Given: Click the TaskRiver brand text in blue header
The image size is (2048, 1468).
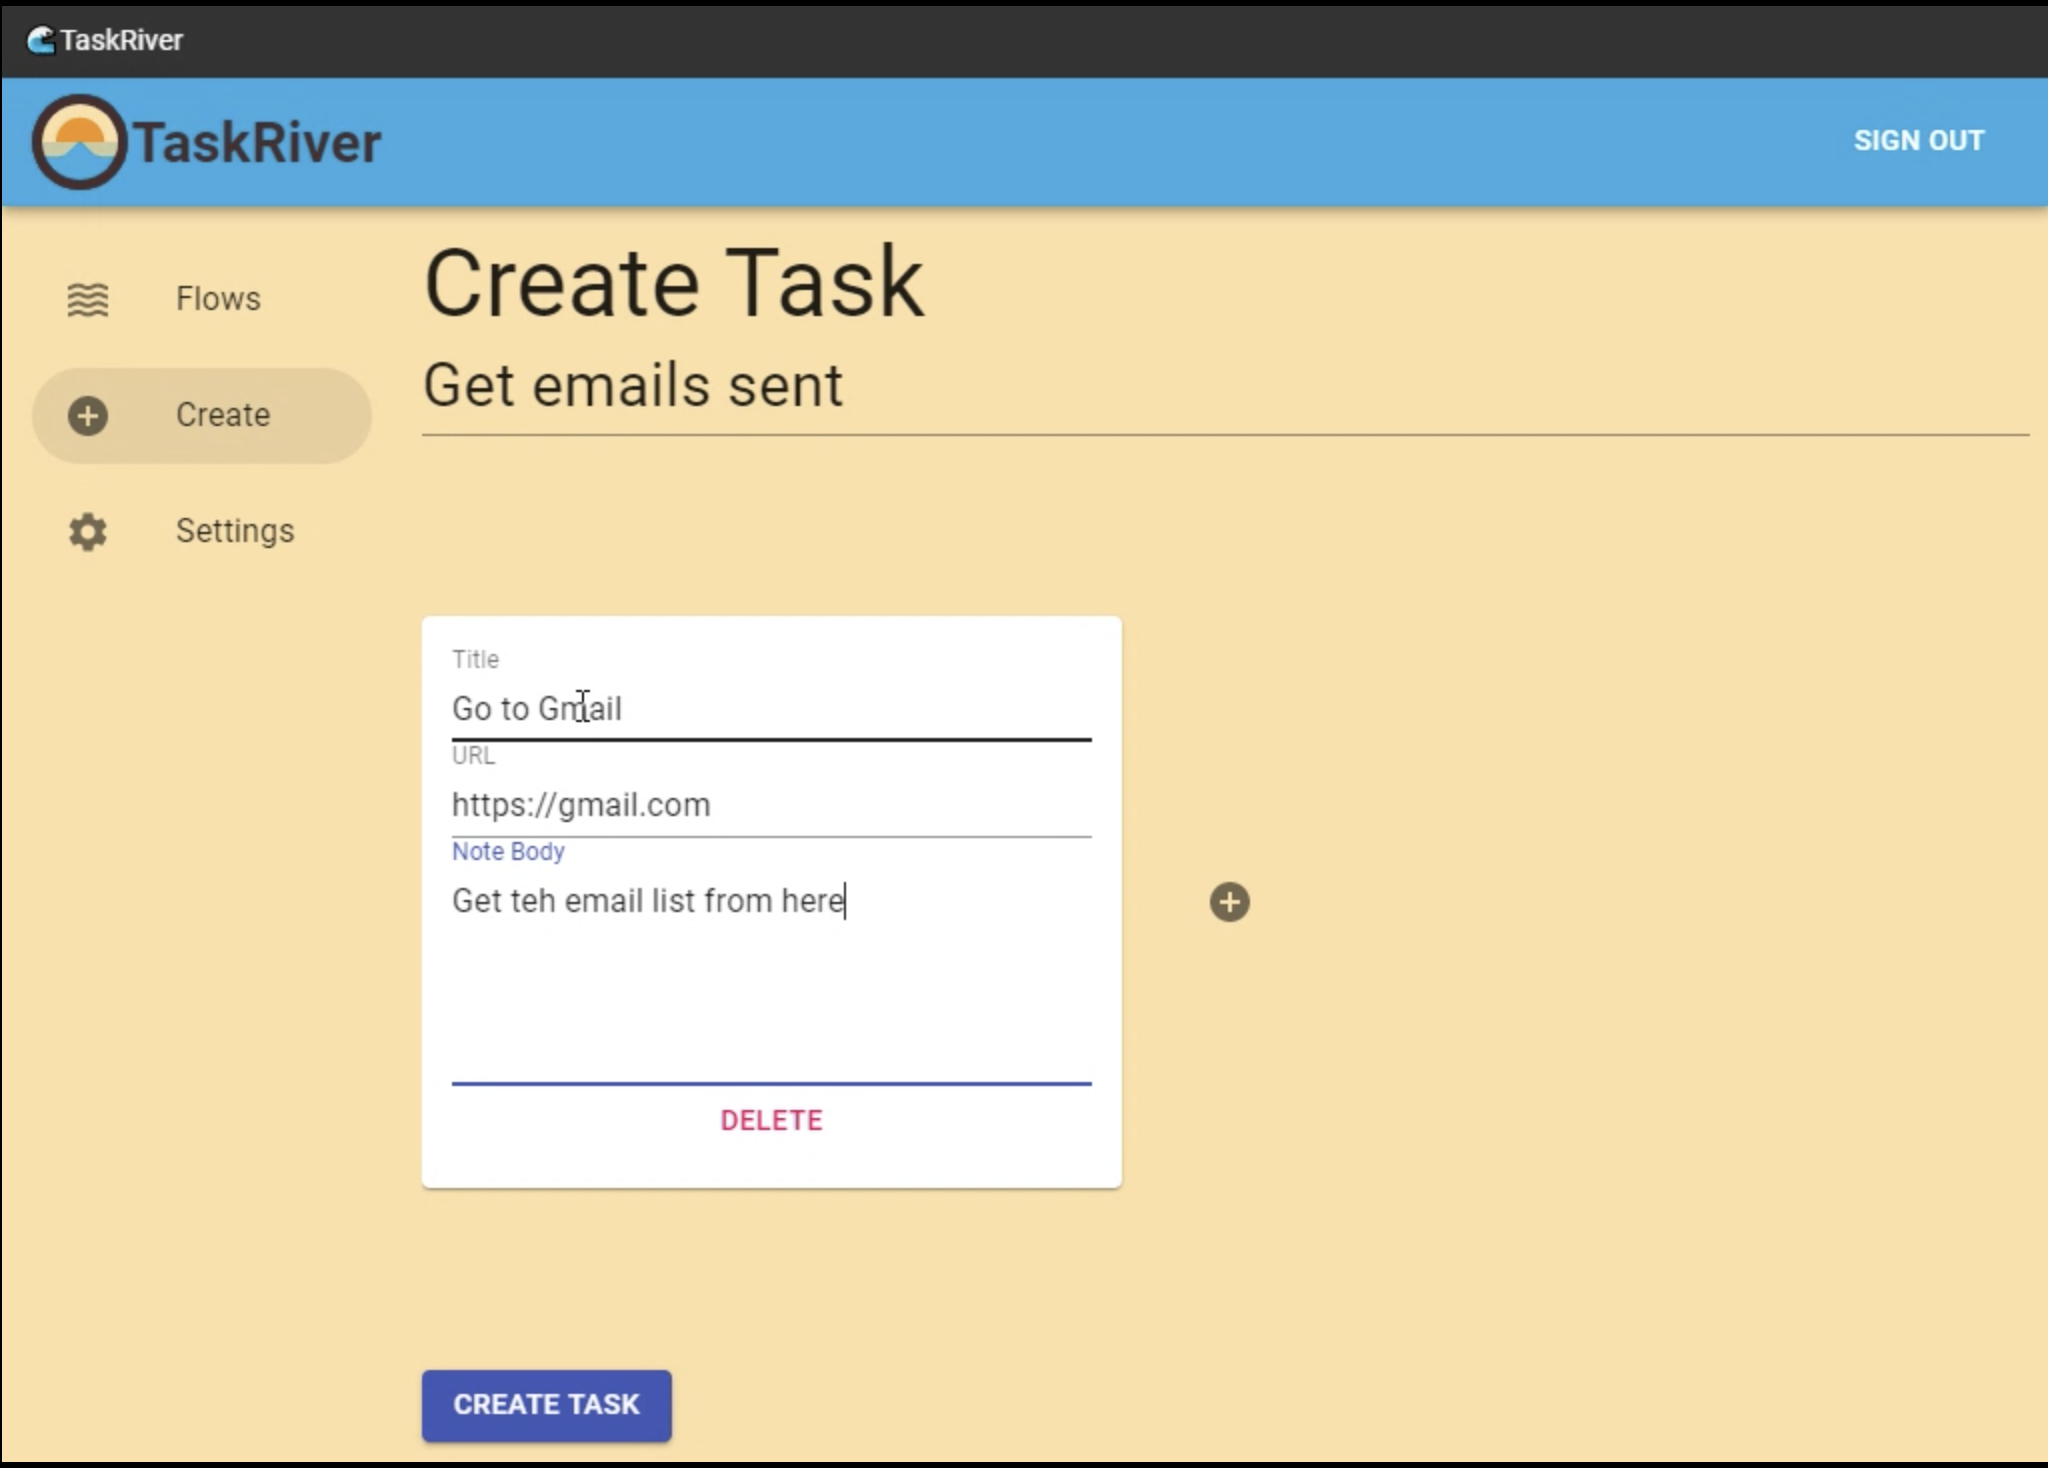Looking at the screenshot, I should pos(257,142).
